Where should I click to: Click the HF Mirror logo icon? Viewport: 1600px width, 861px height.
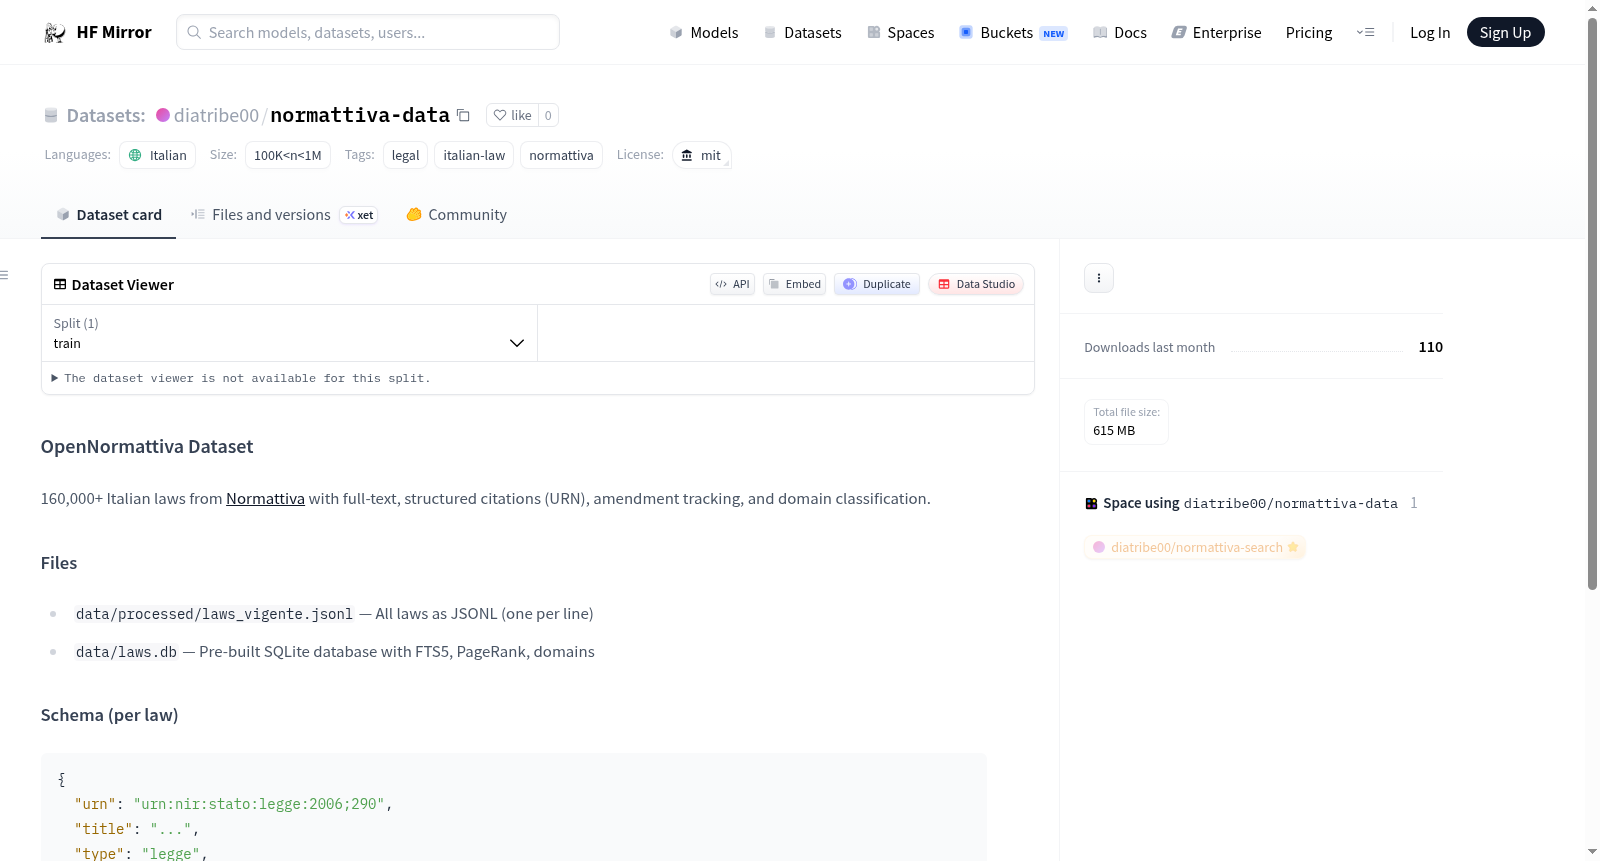(x=54, y=33)
